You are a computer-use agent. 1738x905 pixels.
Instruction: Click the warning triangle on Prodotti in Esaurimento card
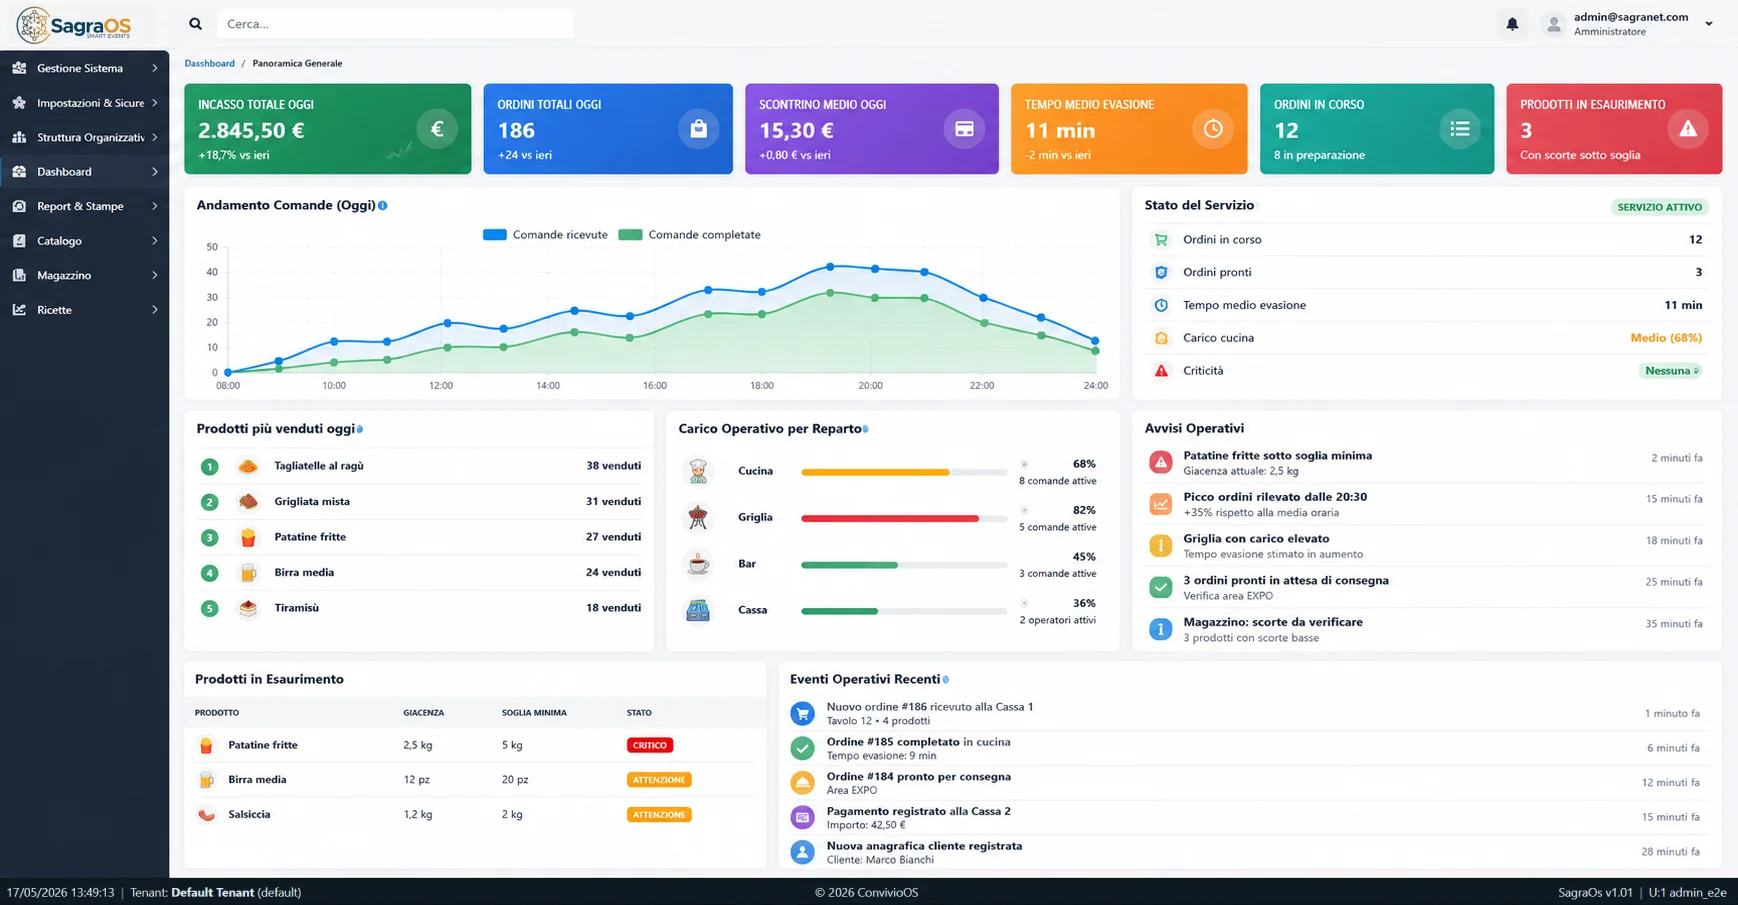tap(1688, 129)
